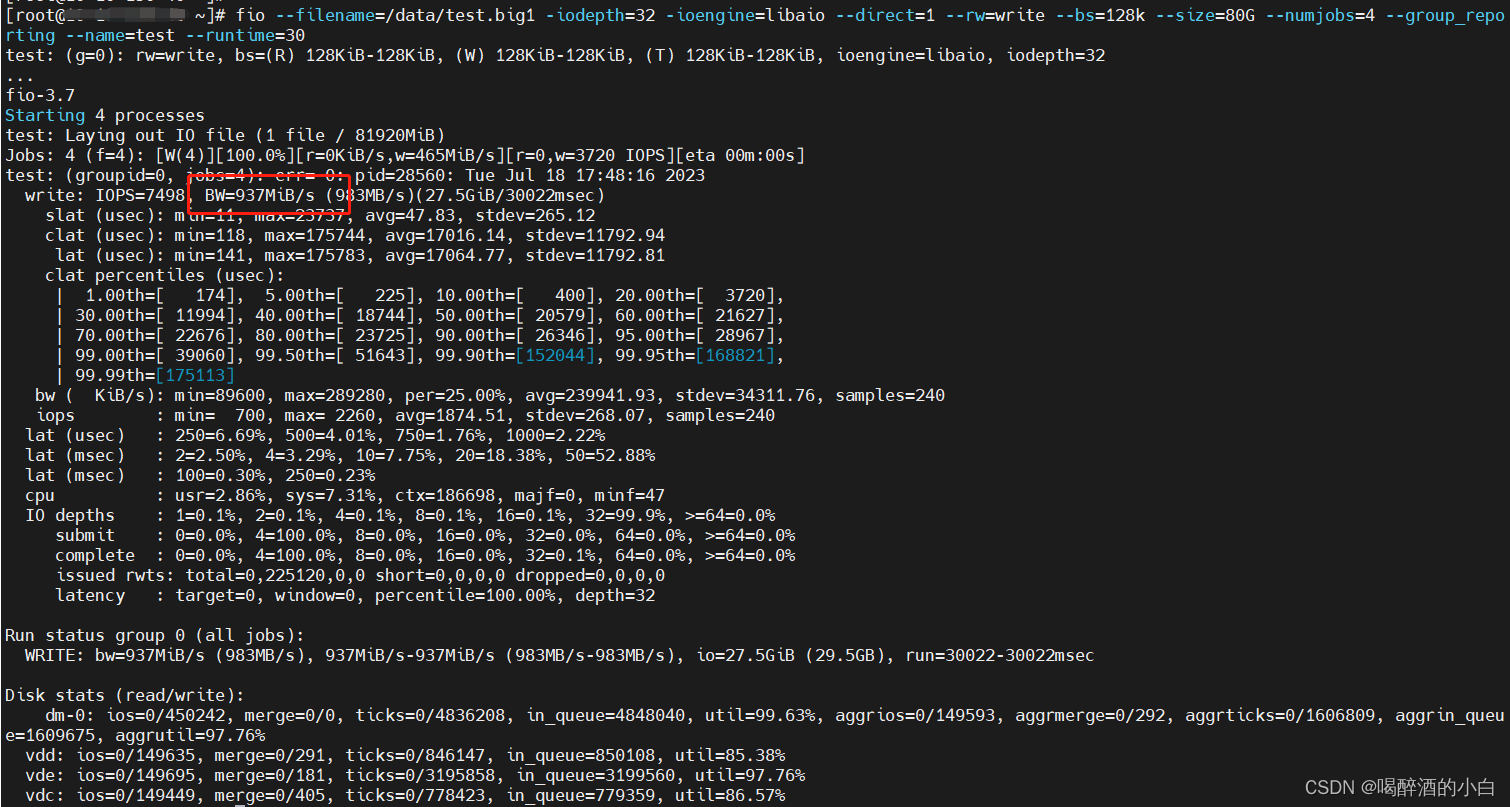Viewport: 1510px width, 807px height.
Task: Click the WRITE run status summary line
Action: tap(400, 655)
